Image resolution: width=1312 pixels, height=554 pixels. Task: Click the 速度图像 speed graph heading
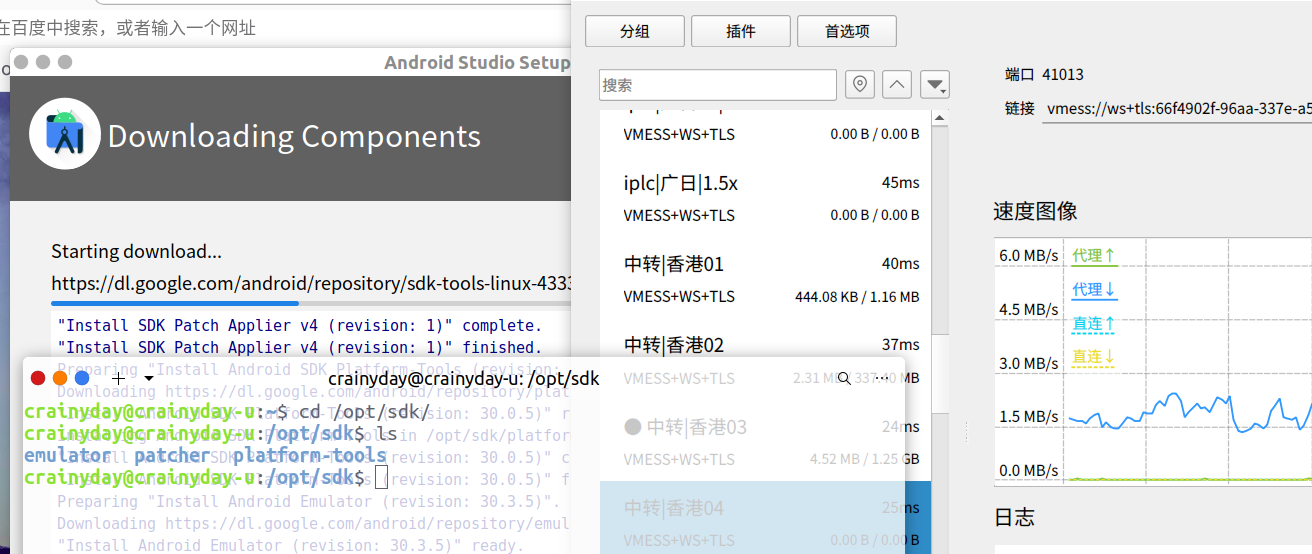(x=1035, y=211)
